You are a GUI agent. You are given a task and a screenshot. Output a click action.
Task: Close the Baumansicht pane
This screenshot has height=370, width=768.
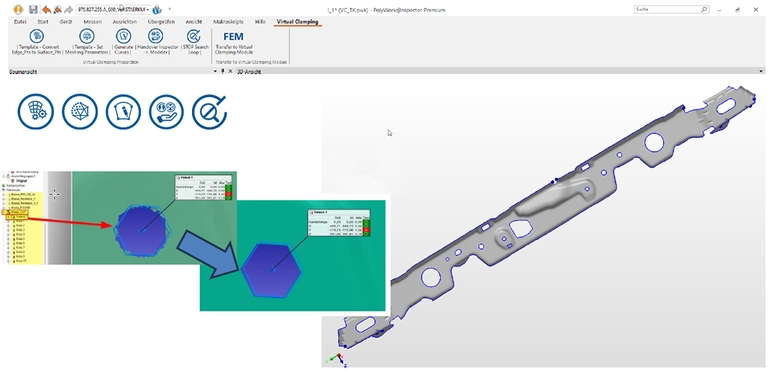pyautogui.click(x=230, y=72)
